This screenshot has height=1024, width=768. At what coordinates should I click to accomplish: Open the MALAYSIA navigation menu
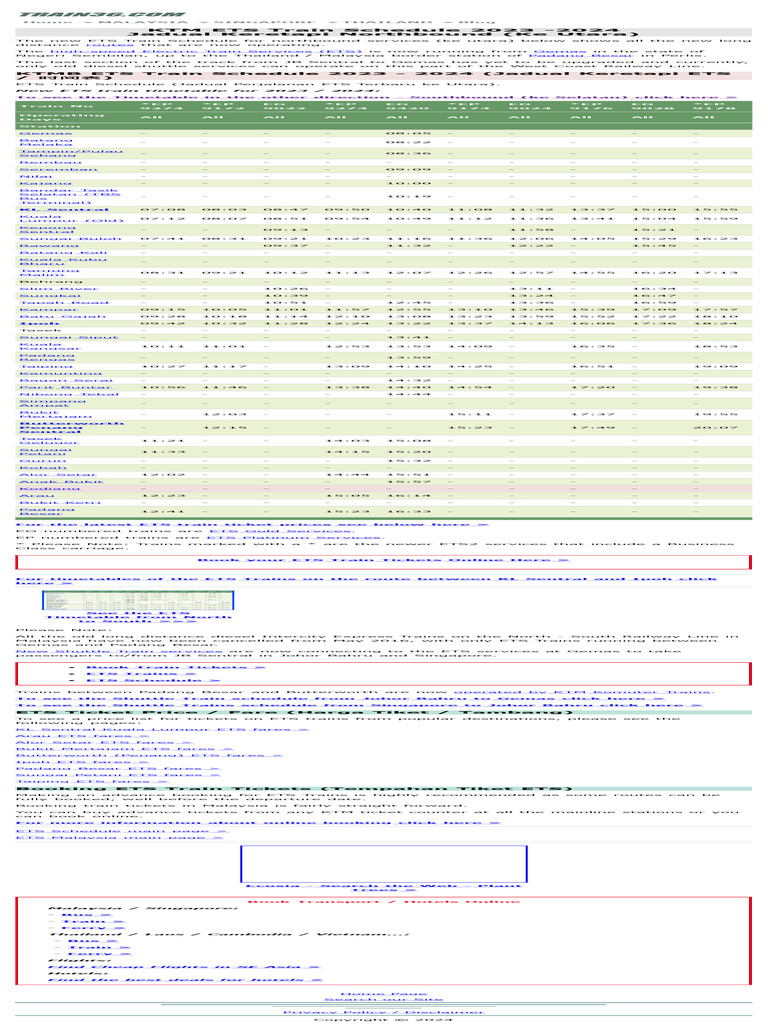click(142, 22)
